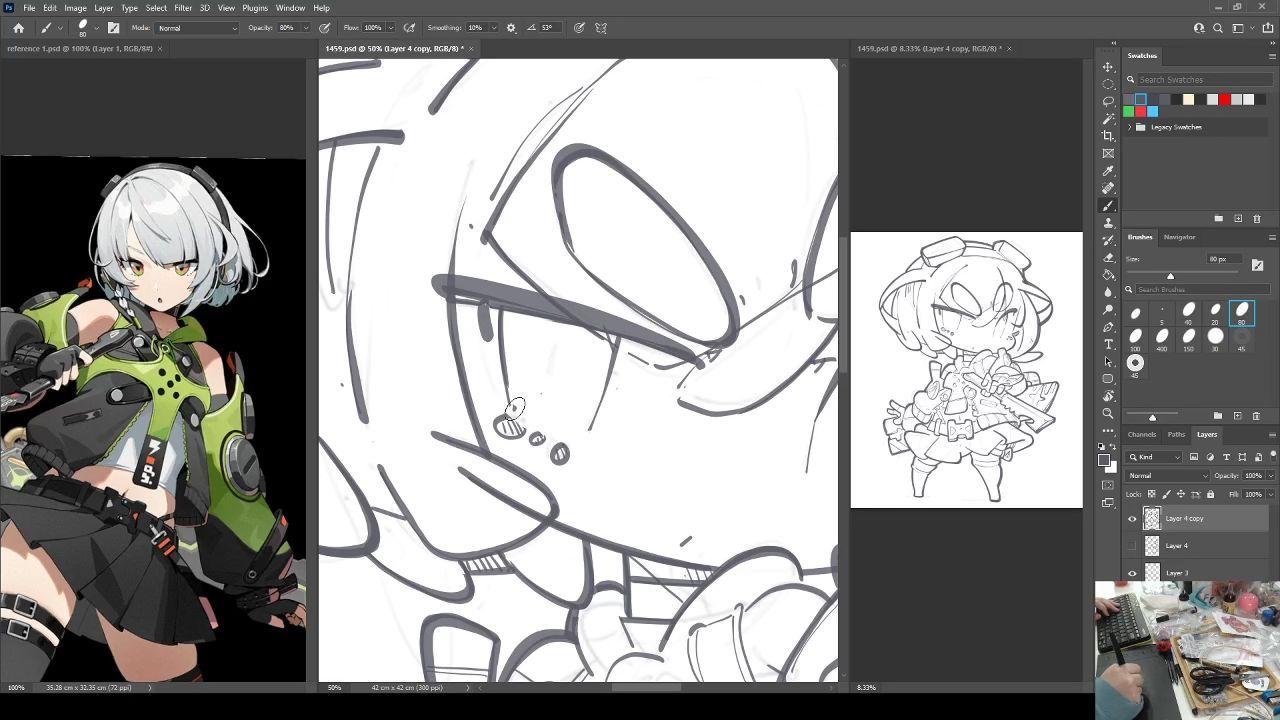This screenshot has height=720, width=1280.
Task: Select the Lasso tool
Action: (1108, 101)
